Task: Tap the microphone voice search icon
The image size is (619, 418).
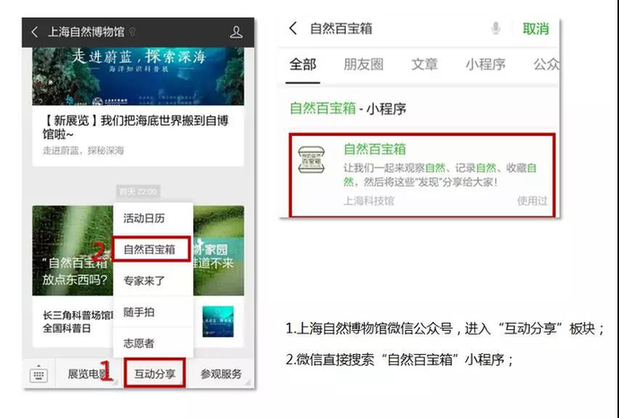Action: point(496,28)
